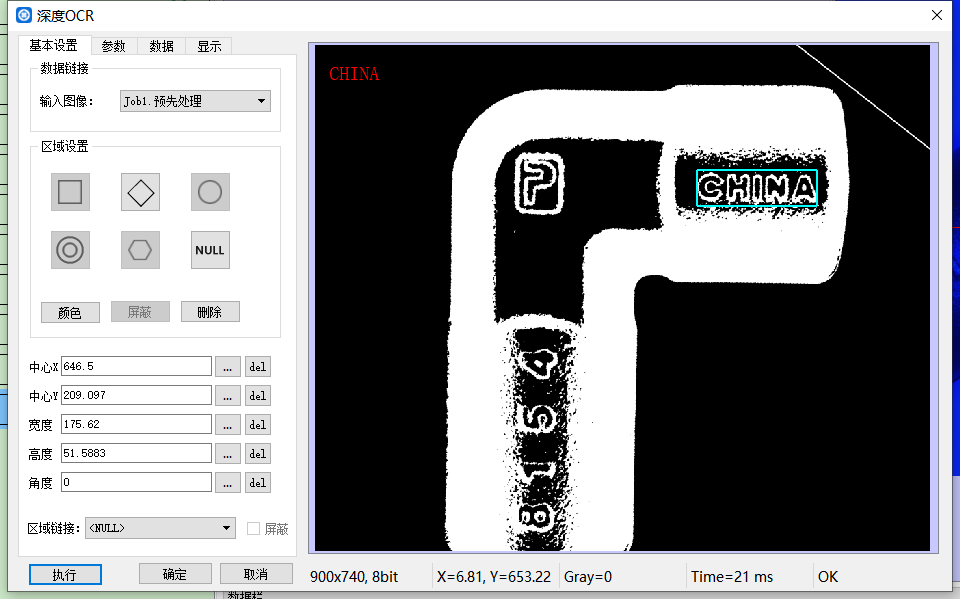
Task: Click the cyan CHINA region box in image
Action: (757, 187)
